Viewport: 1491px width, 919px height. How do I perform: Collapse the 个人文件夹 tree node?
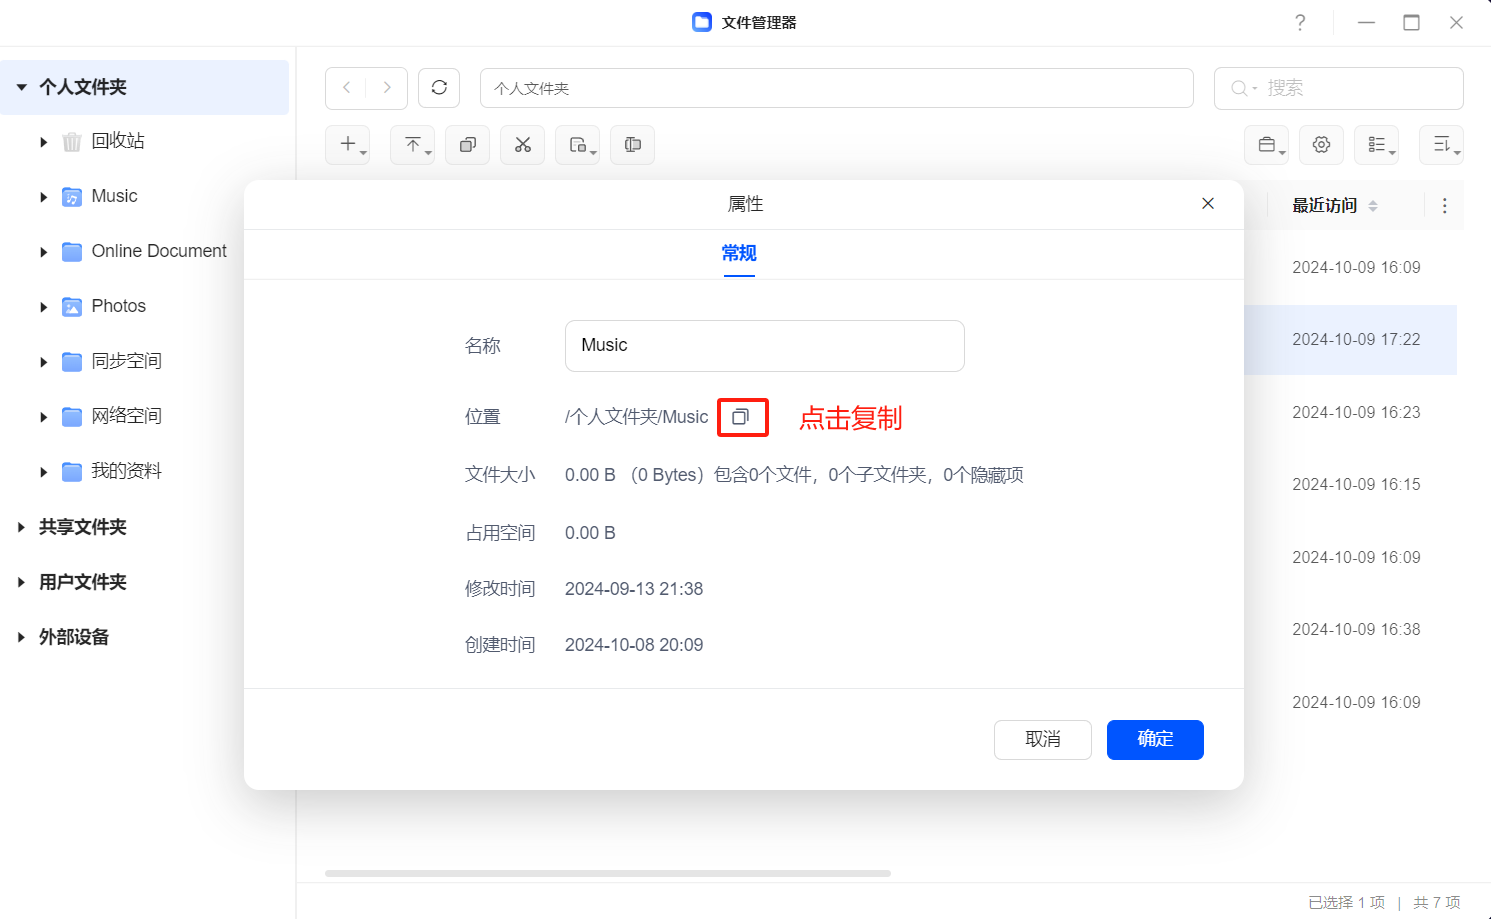(21, 87)
